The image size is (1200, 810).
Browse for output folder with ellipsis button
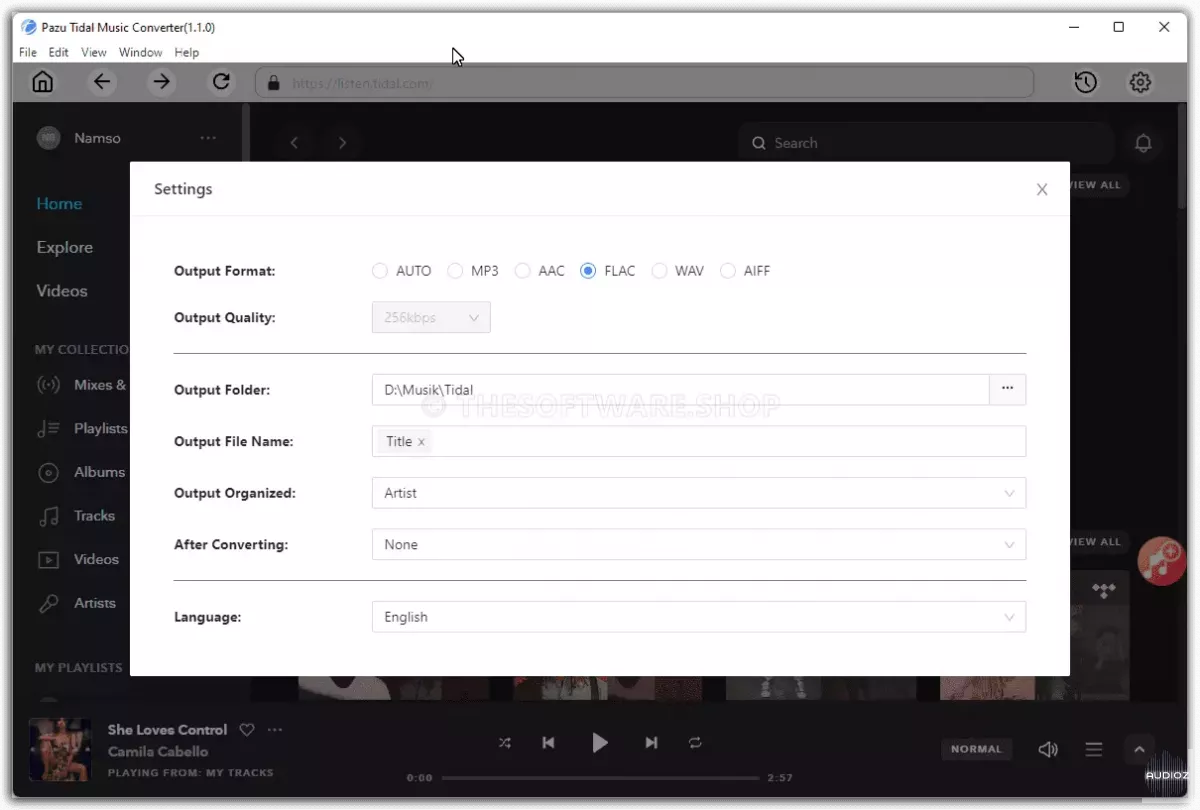[1008, 390]
